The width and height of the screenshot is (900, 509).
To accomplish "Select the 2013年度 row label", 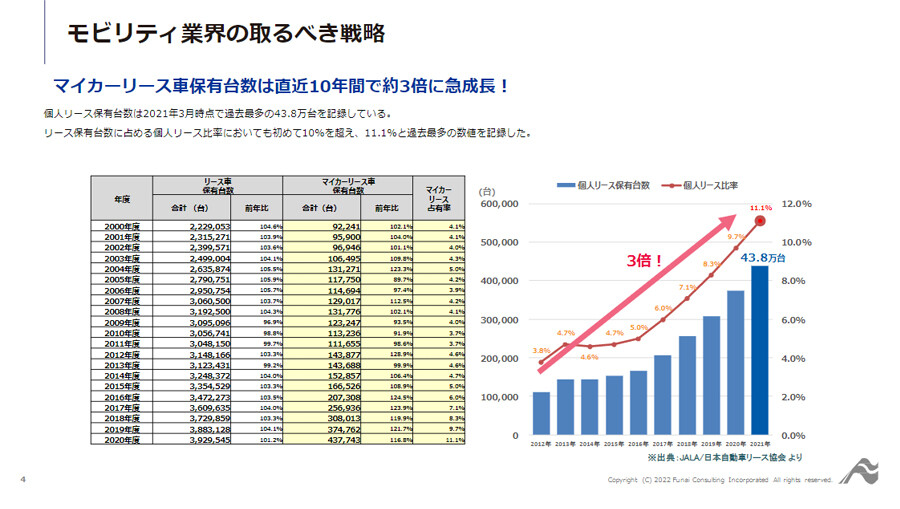I will 122,366.
